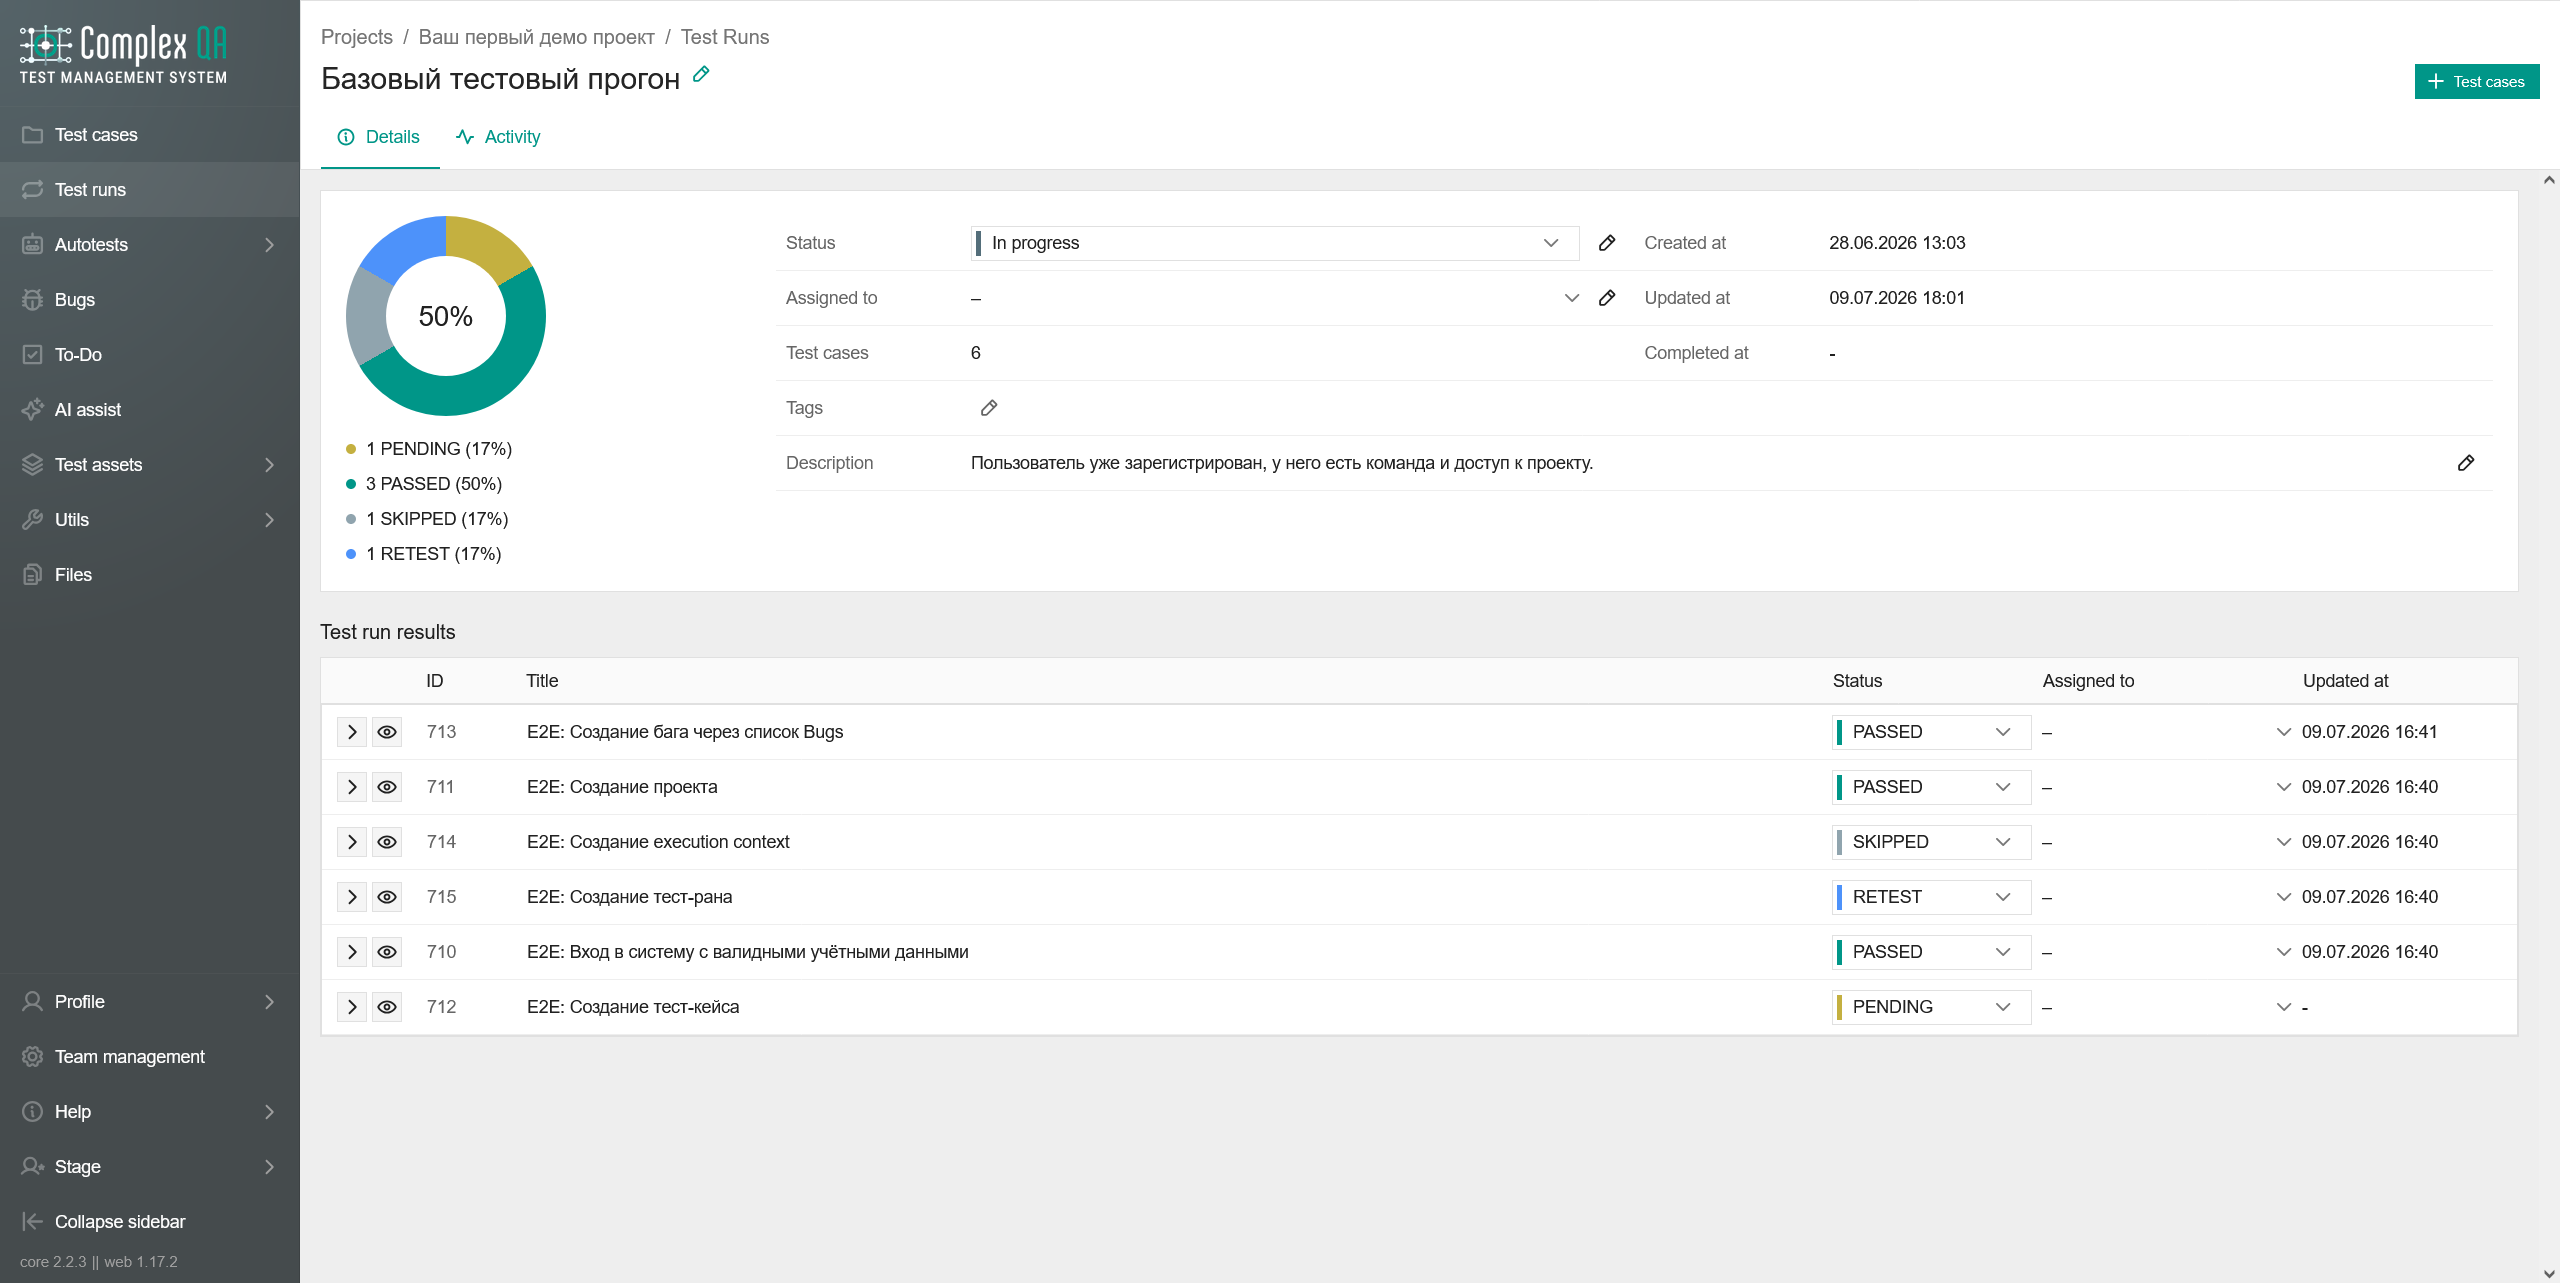2560x1283 pixels.
Task: Open Ваш первый демо проект breadcrumb
Action: (536, 37)
